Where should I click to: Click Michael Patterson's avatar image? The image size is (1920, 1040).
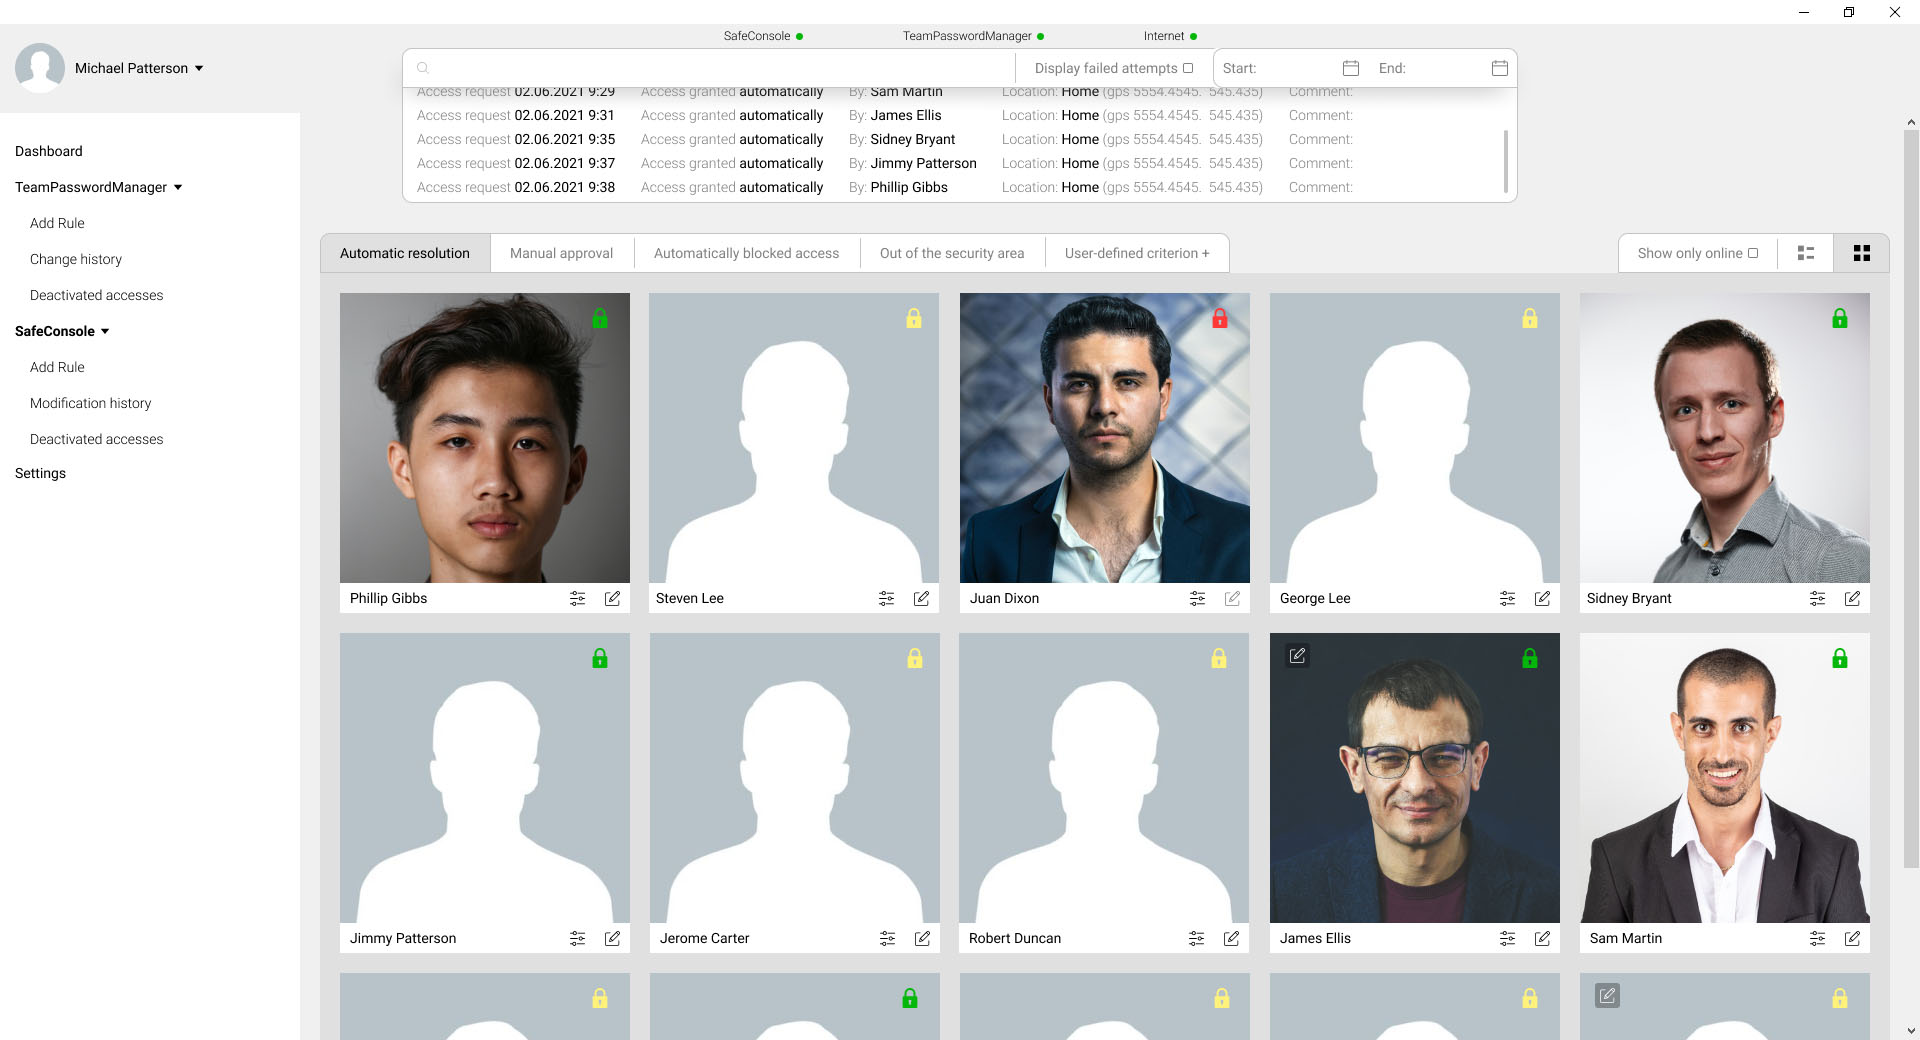(40, 68)
